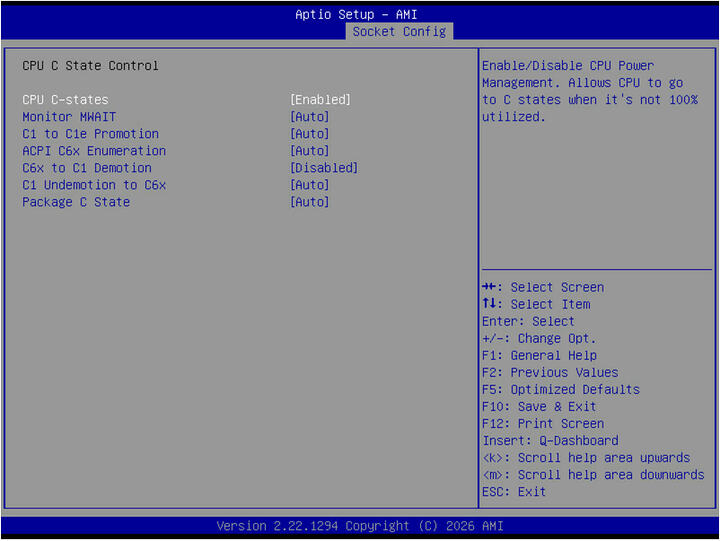
Task: Click the Select Item arrows hint
Action: click(x=536, y=304)
